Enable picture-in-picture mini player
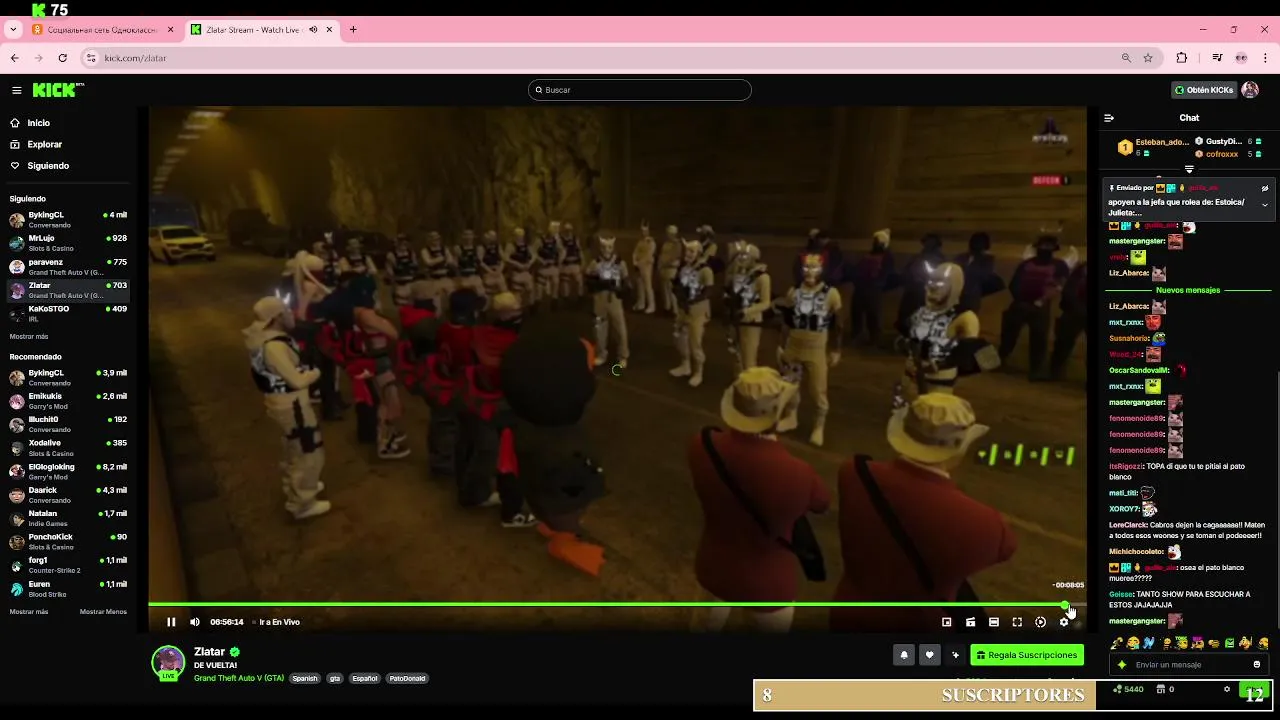The height and width of the screenshot is (720, 1280). click(947, 622)
